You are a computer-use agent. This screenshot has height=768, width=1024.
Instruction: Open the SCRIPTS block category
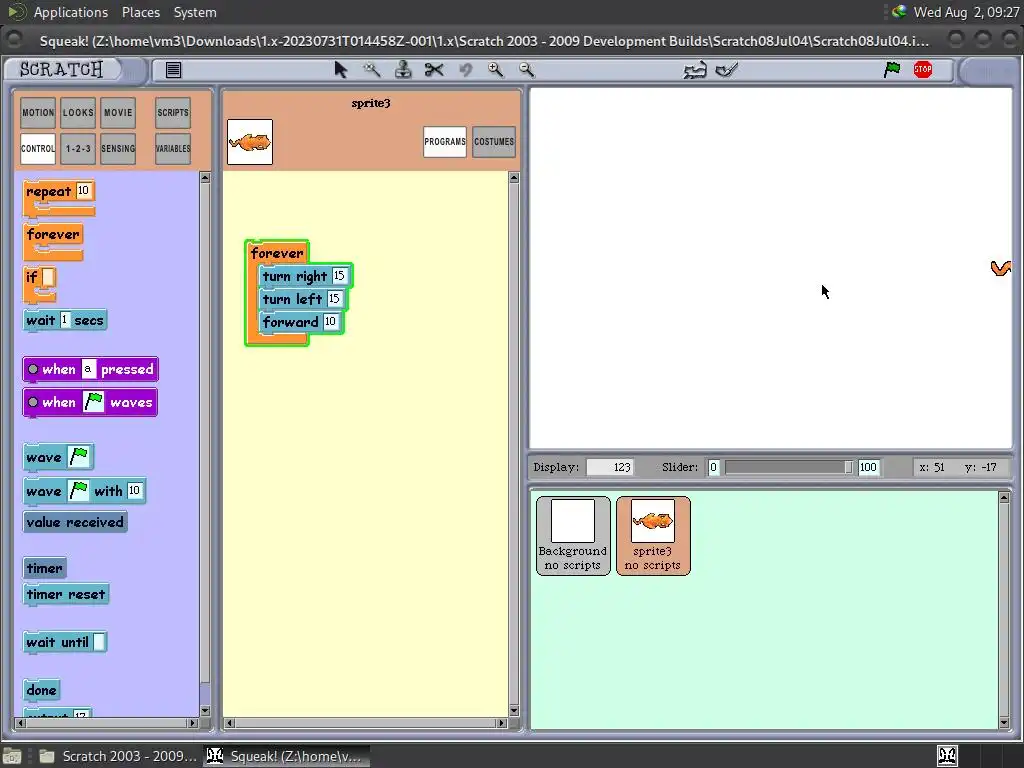click(173, 113)
